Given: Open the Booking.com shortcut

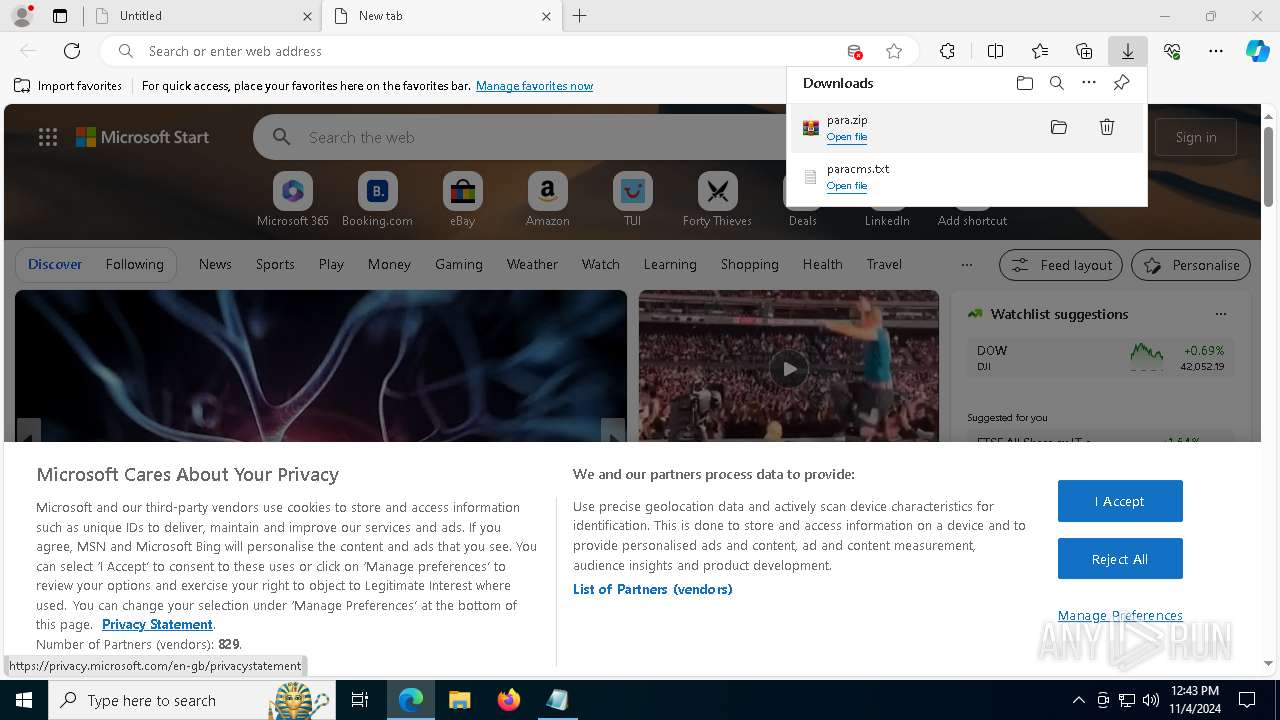Looking at the screenshot, I should [377, 200].
